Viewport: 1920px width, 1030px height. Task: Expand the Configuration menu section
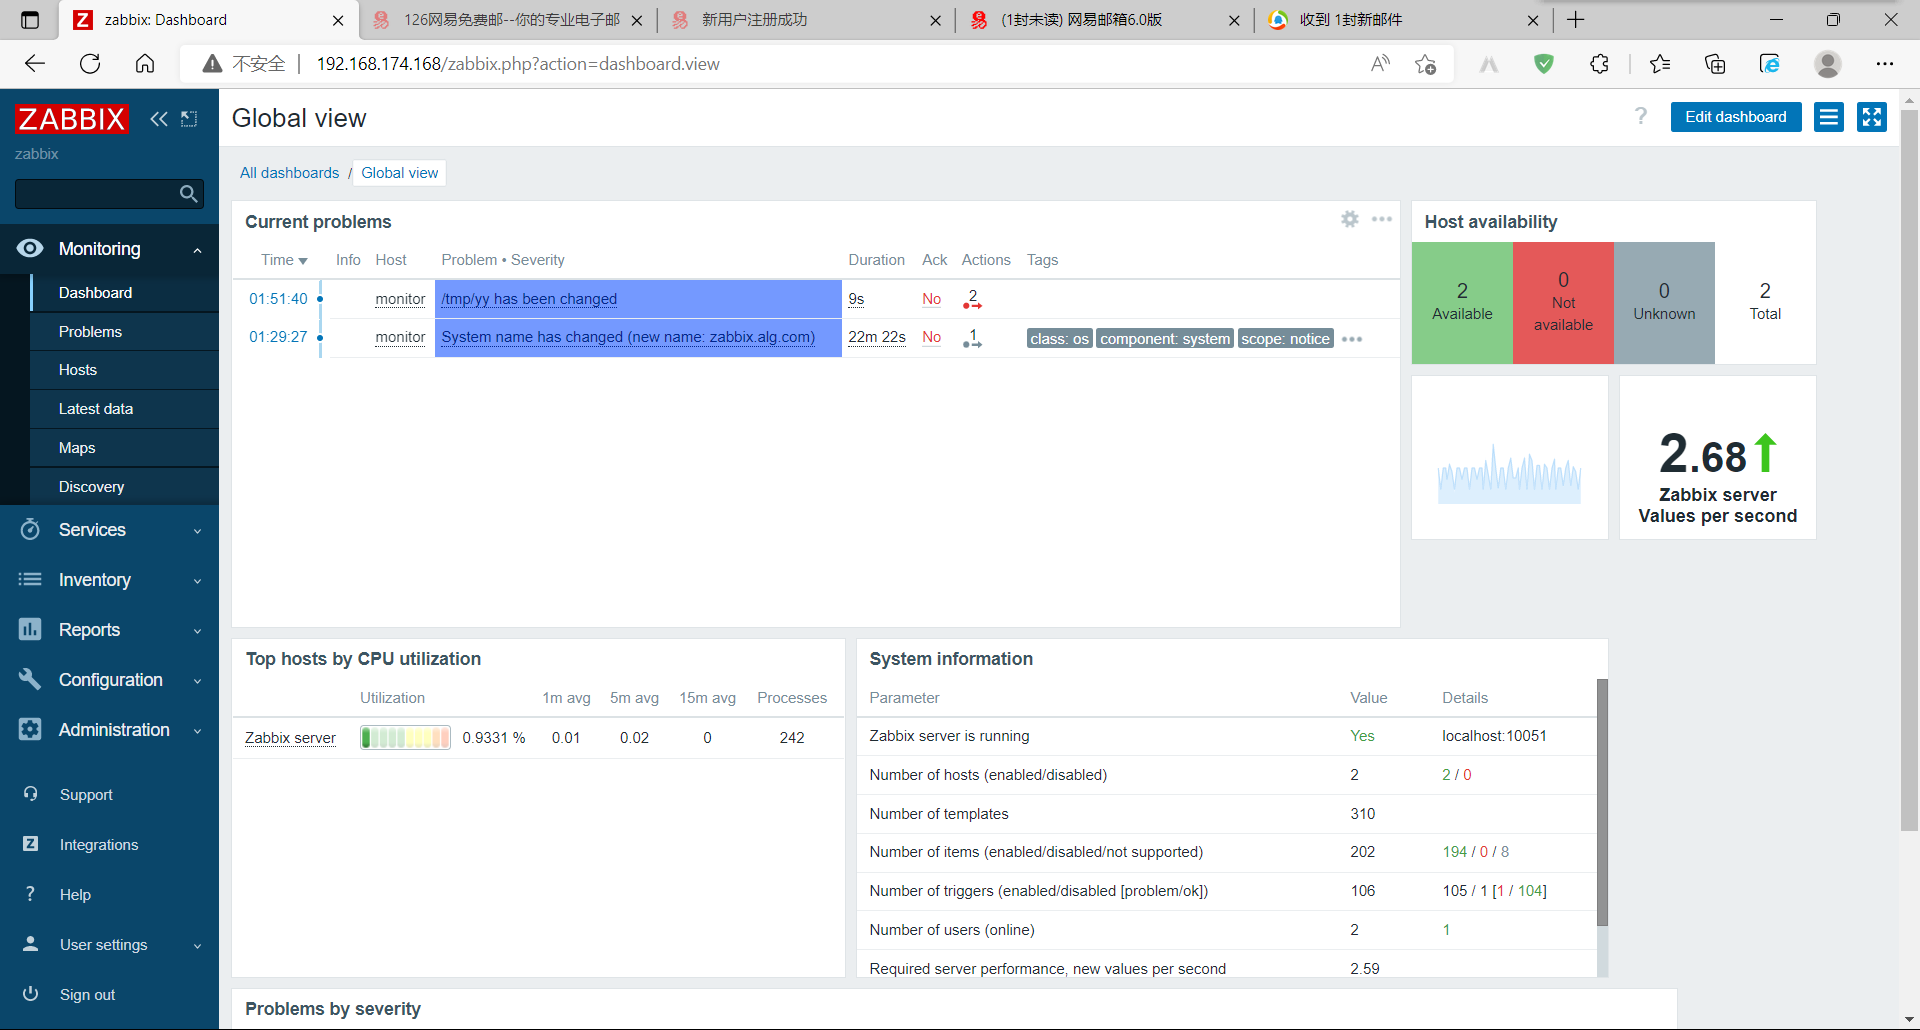[x=109, y=680]
